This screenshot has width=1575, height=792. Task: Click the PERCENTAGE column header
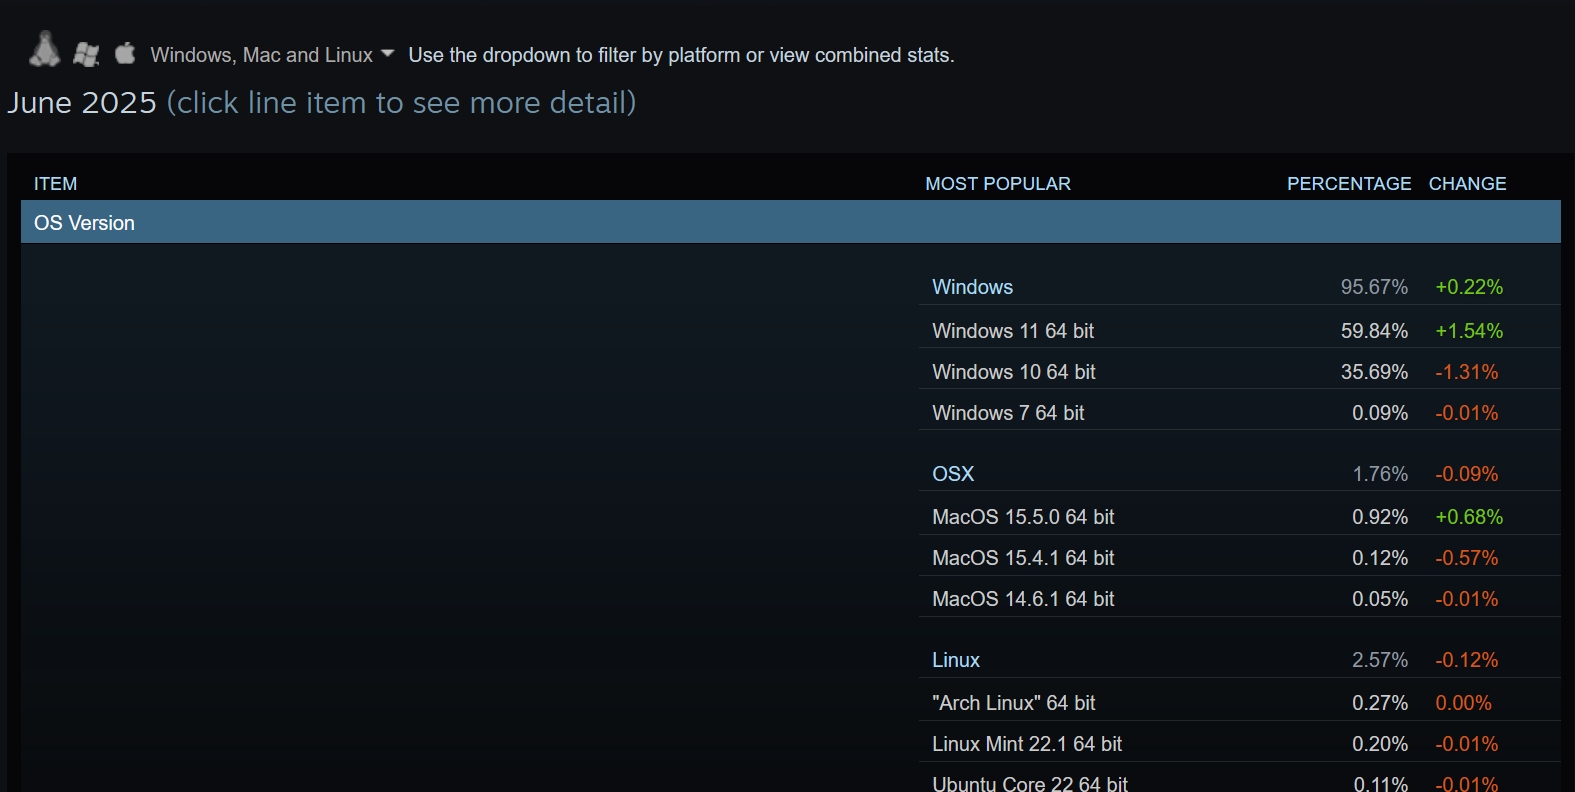point(1349,184)
